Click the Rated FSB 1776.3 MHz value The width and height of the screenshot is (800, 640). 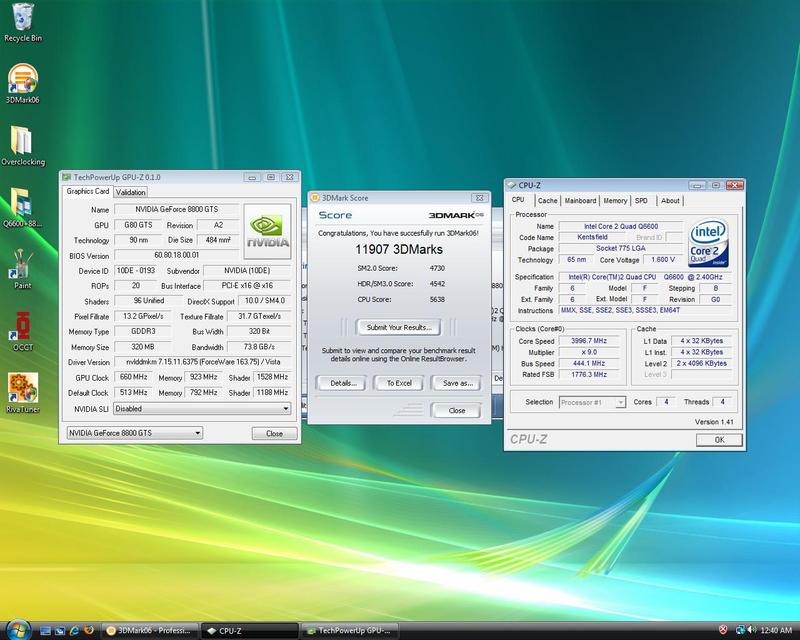tap(589, 374)
